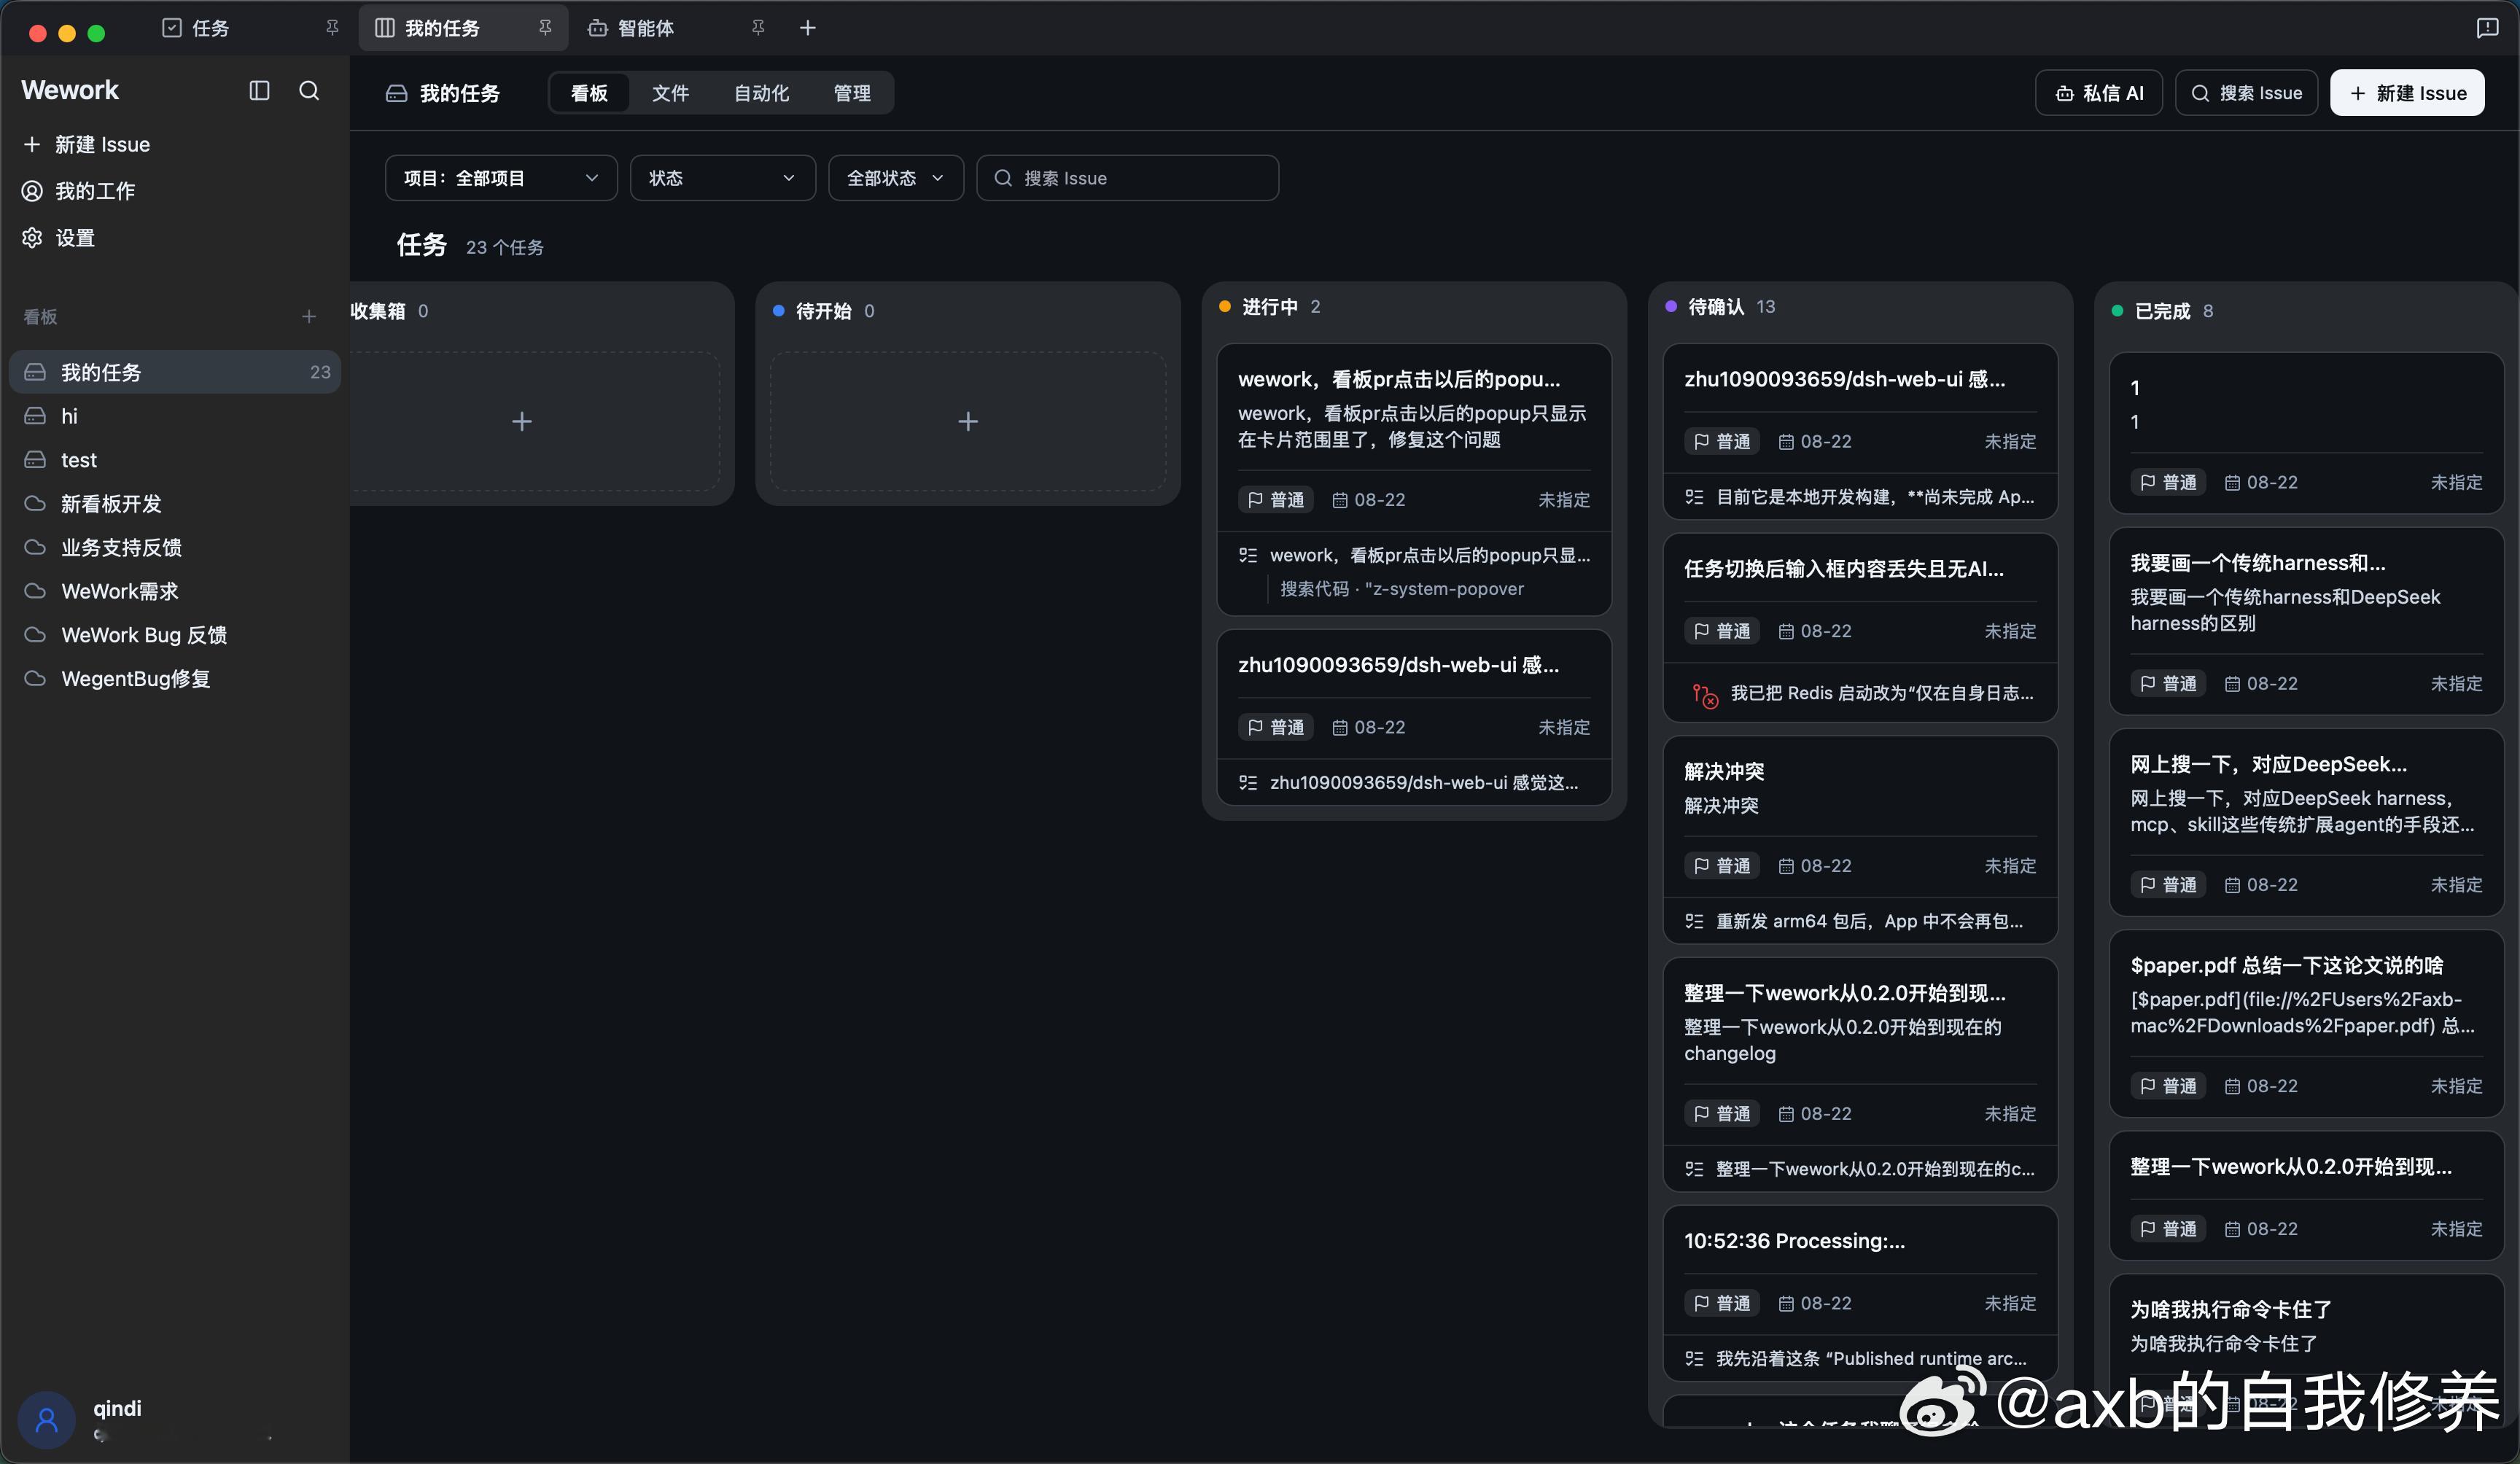Open the 管理 tab
The image size is (2520, 1464).
pyautogui.click(x=852, y=93)
